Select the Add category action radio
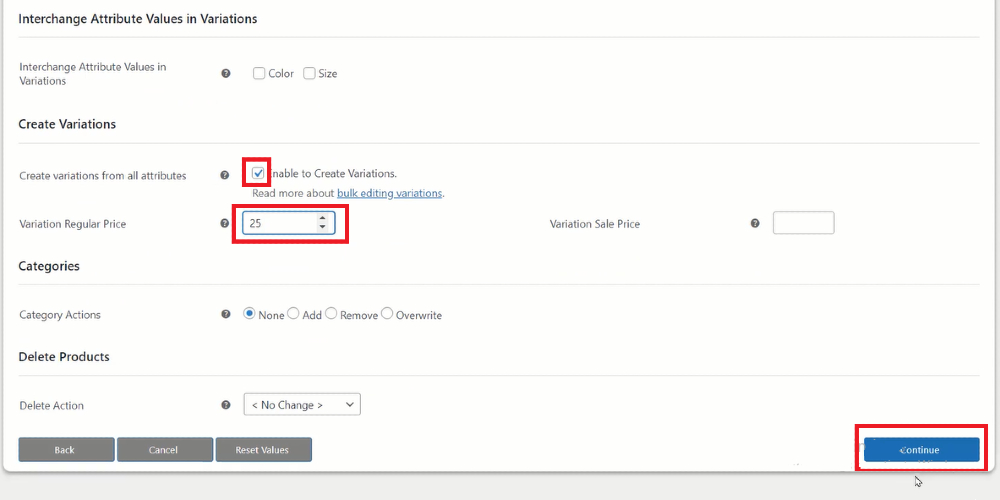Viewport: 1000px width, 500px height. 293,314
